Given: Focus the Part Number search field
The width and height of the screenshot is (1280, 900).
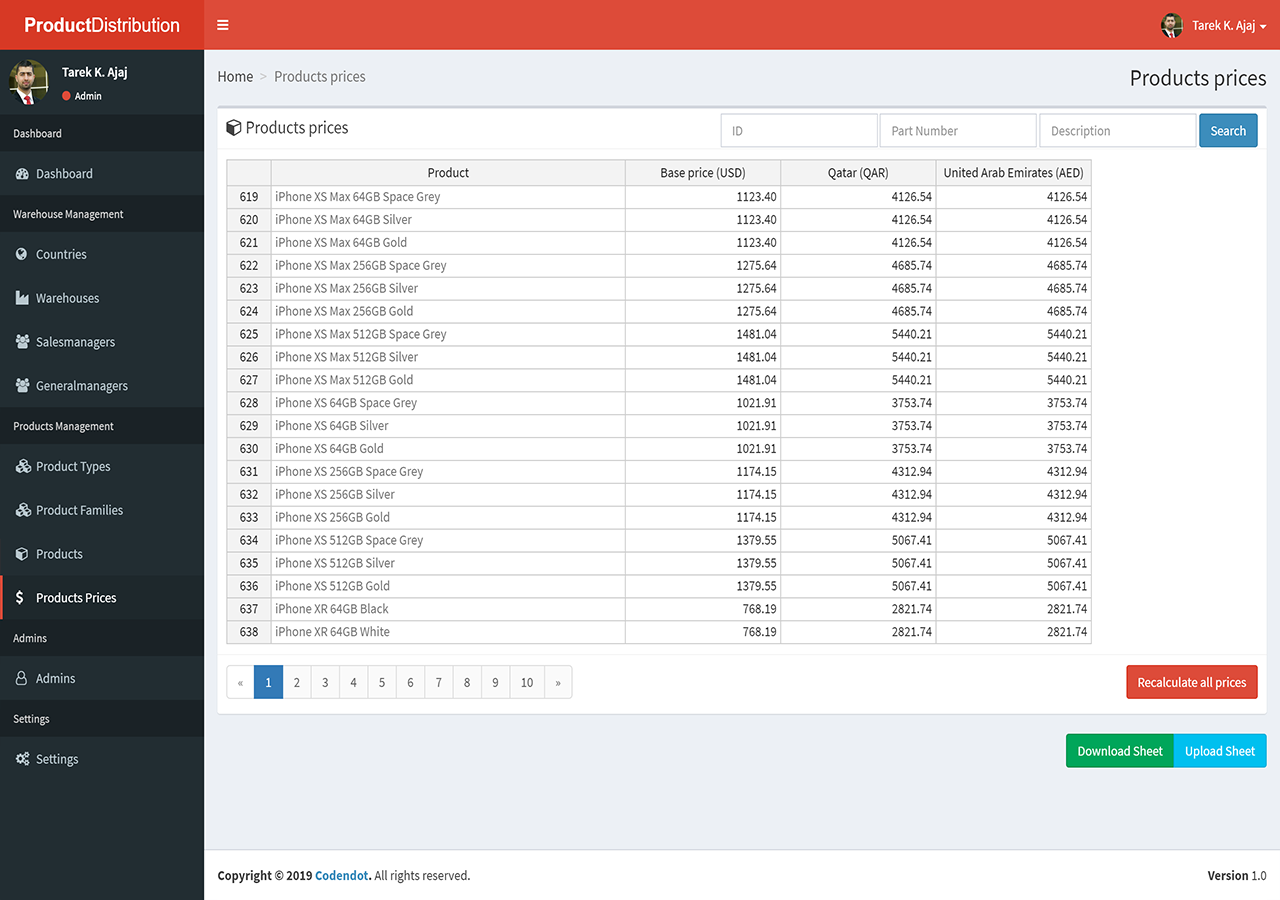Looking at the screenshot, I should pyautogui.click(x=957, y=131).
